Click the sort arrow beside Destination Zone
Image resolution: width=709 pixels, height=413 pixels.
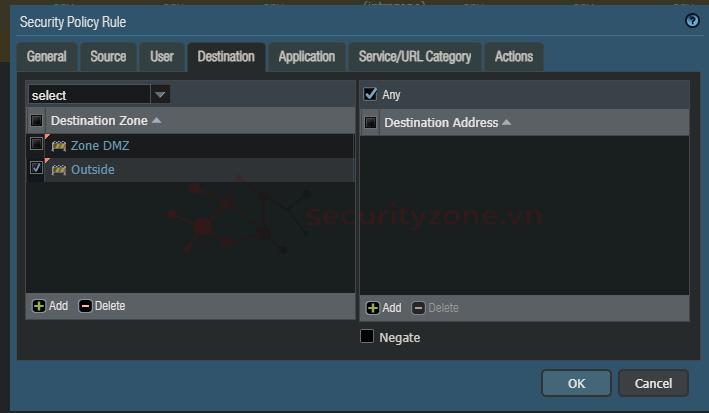[x=158, y=121]
